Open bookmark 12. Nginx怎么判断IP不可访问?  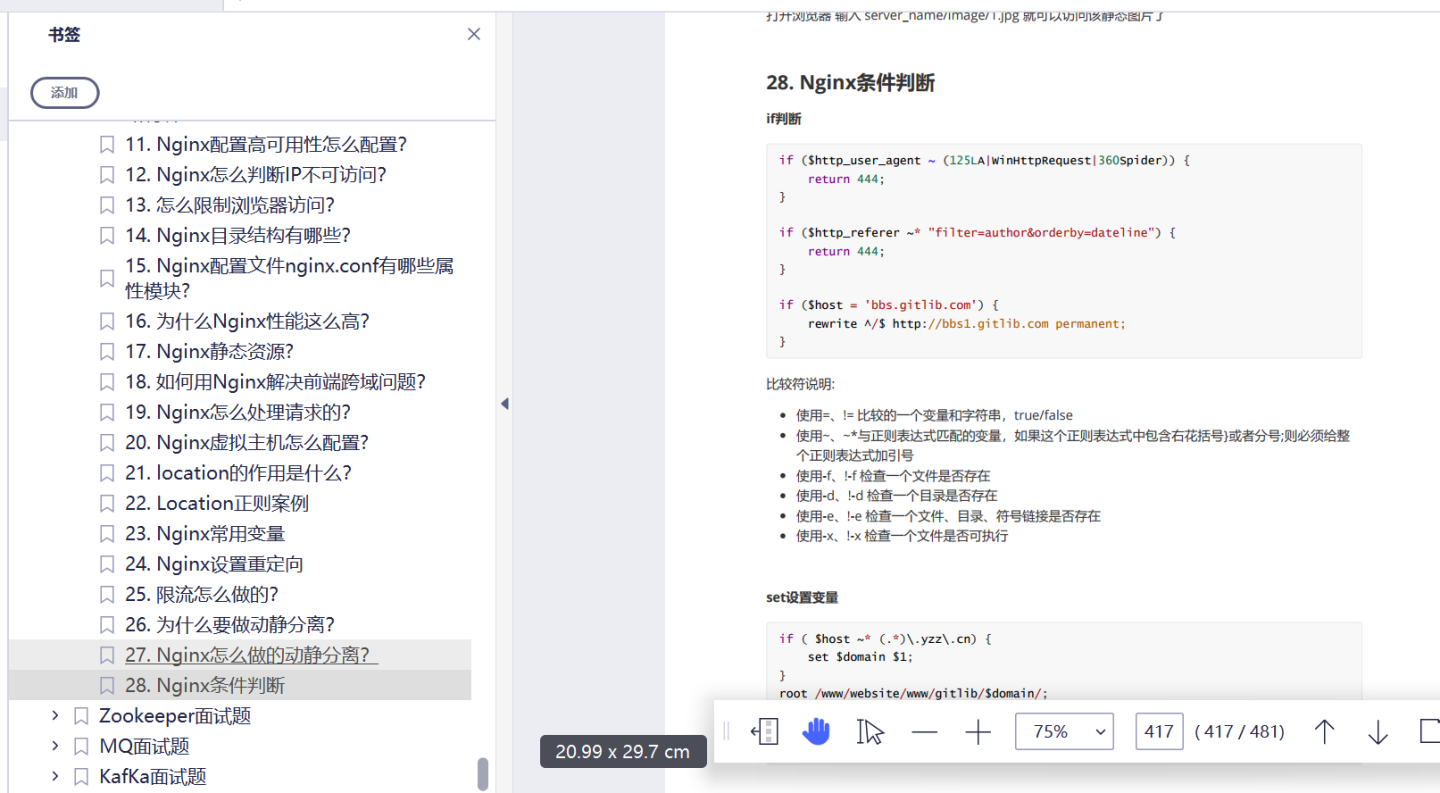256,175
